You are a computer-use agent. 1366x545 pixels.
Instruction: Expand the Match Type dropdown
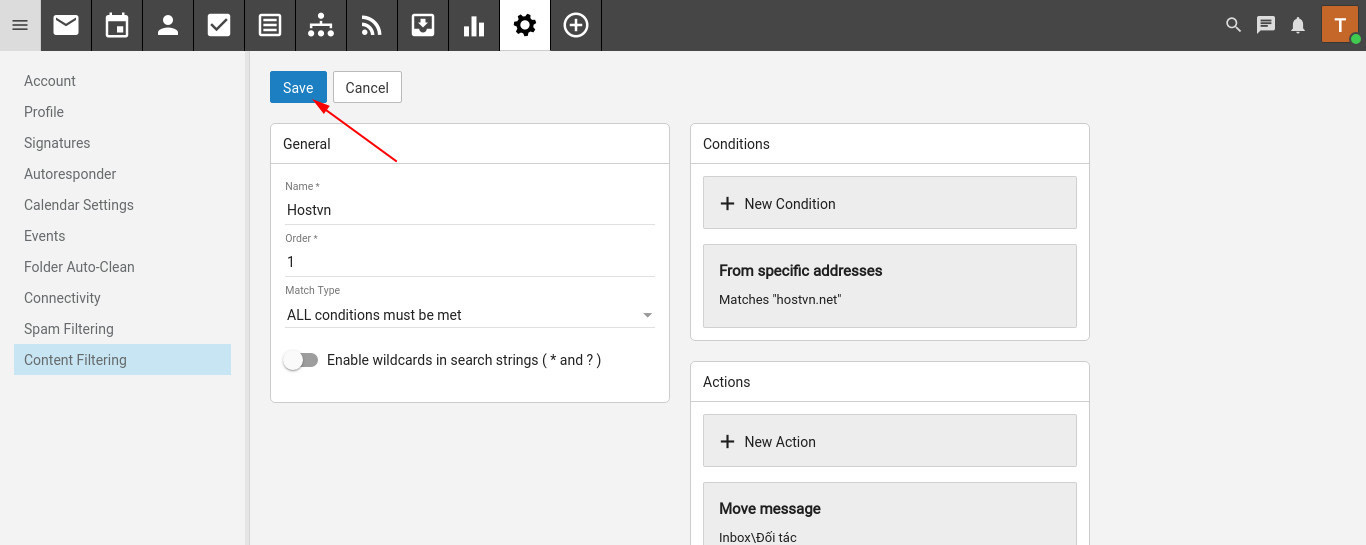470,315
